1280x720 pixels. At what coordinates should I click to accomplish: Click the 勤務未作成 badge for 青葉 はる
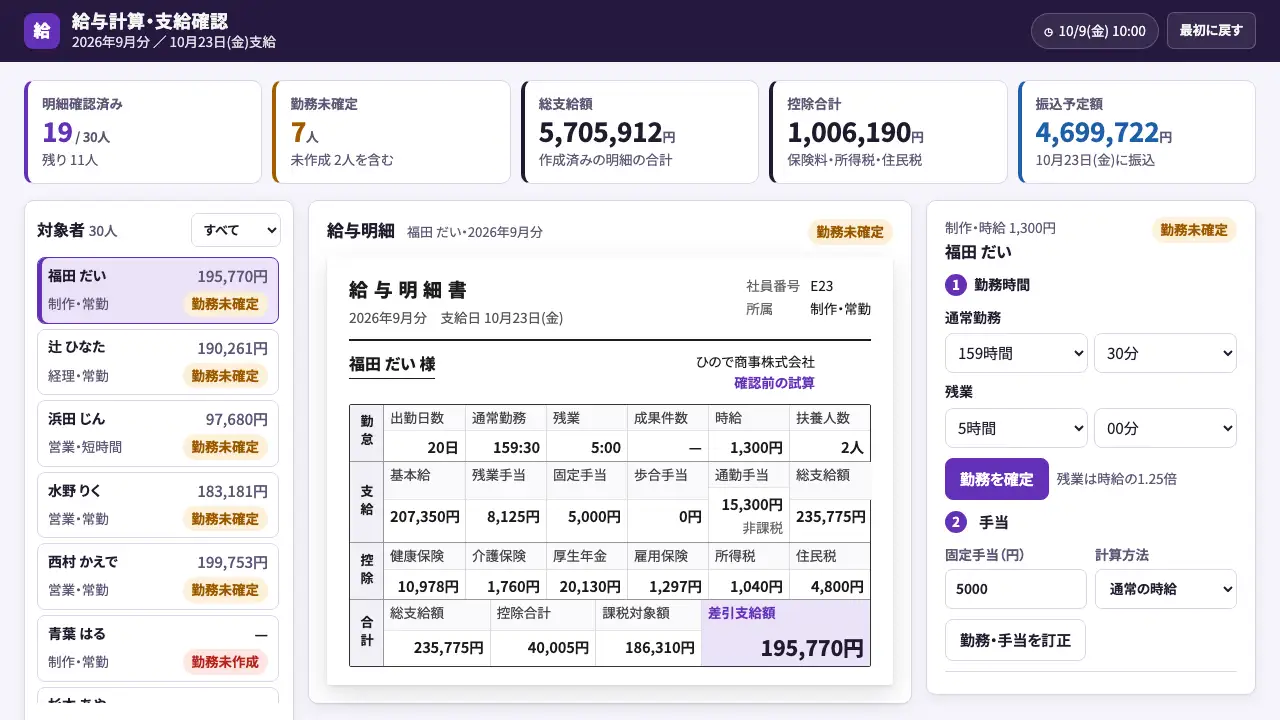pos(225,662)
